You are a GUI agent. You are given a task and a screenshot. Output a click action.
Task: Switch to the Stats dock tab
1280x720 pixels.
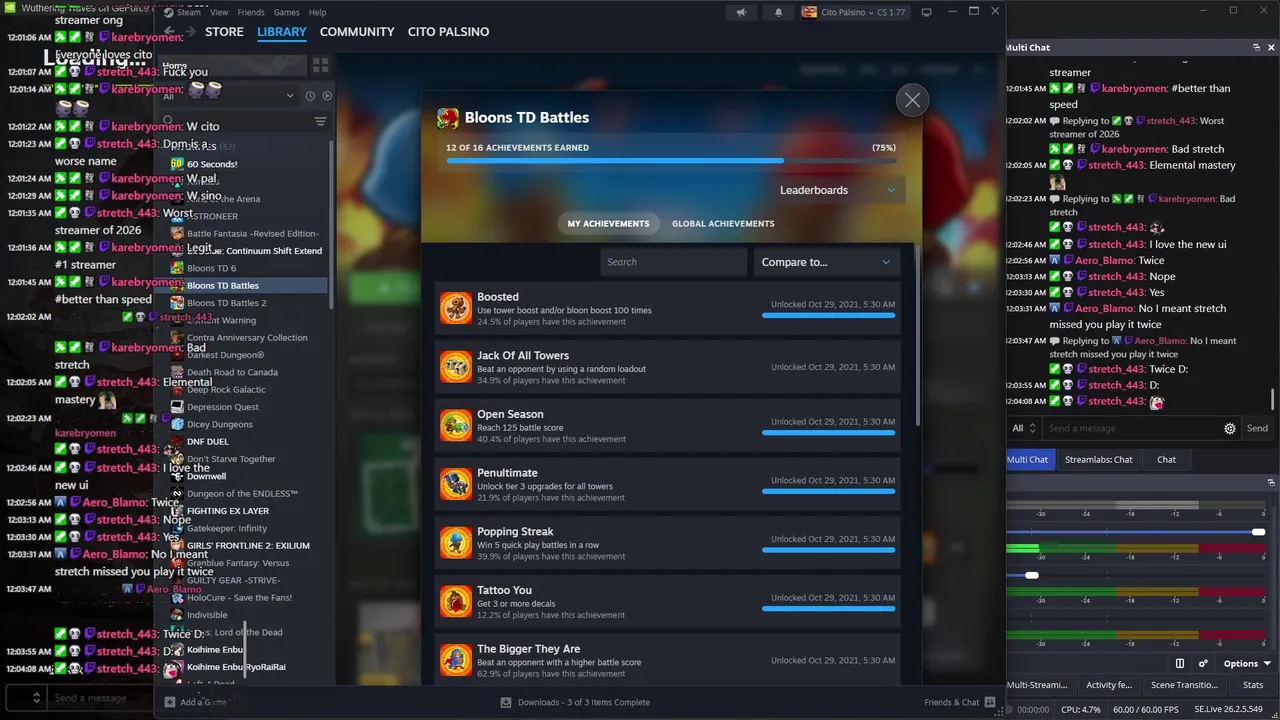(x=1253, y=685)
